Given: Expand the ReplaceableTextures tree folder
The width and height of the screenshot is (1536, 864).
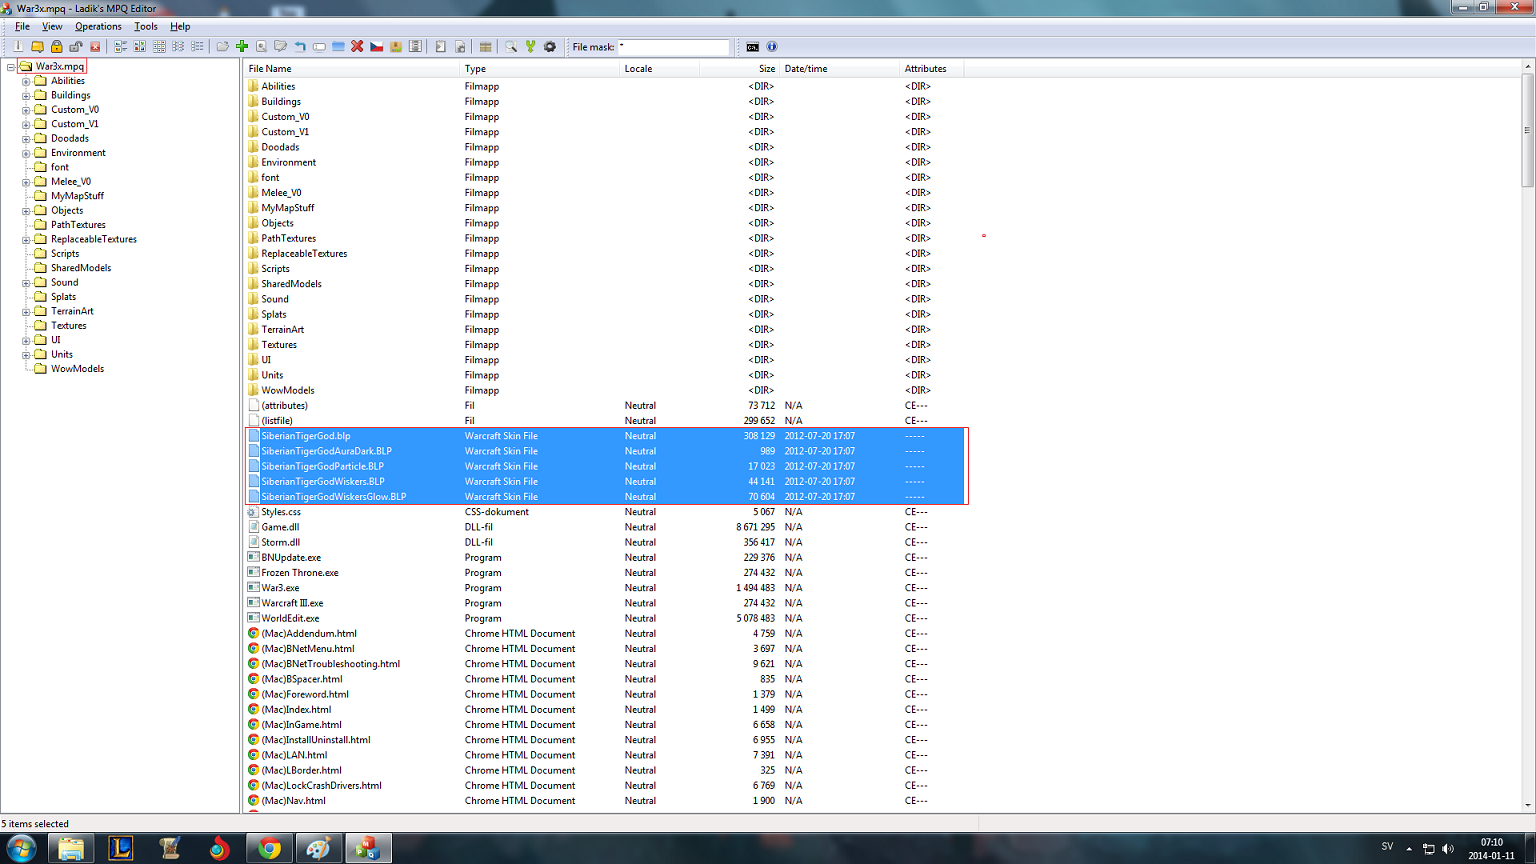Looking at the screenshot, I should pos(26,240).
